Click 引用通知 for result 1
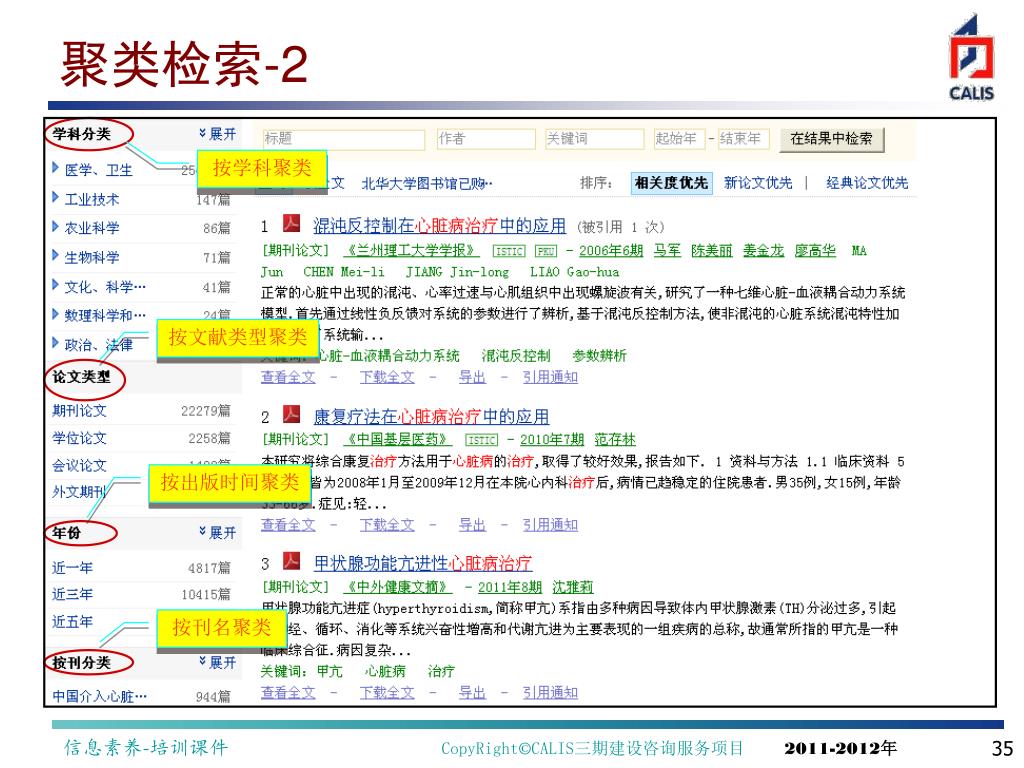The image size is (1024, 768). tap(550, 377)
